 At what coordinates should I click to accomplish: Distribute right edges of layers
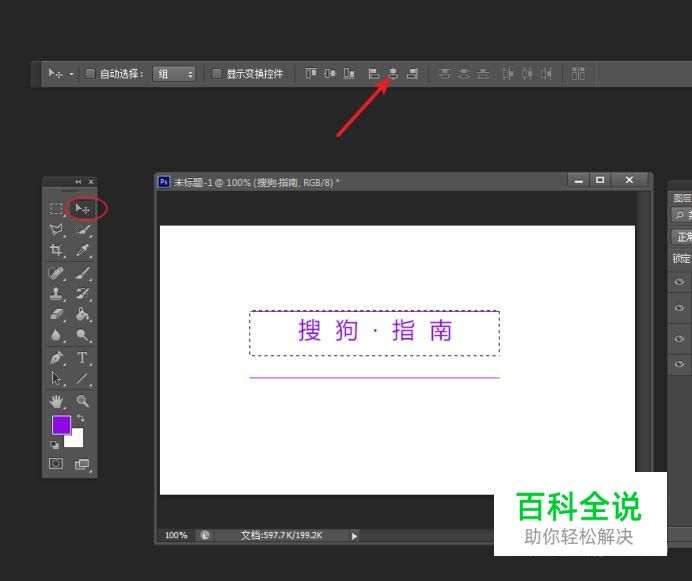[x=546, y=73]
